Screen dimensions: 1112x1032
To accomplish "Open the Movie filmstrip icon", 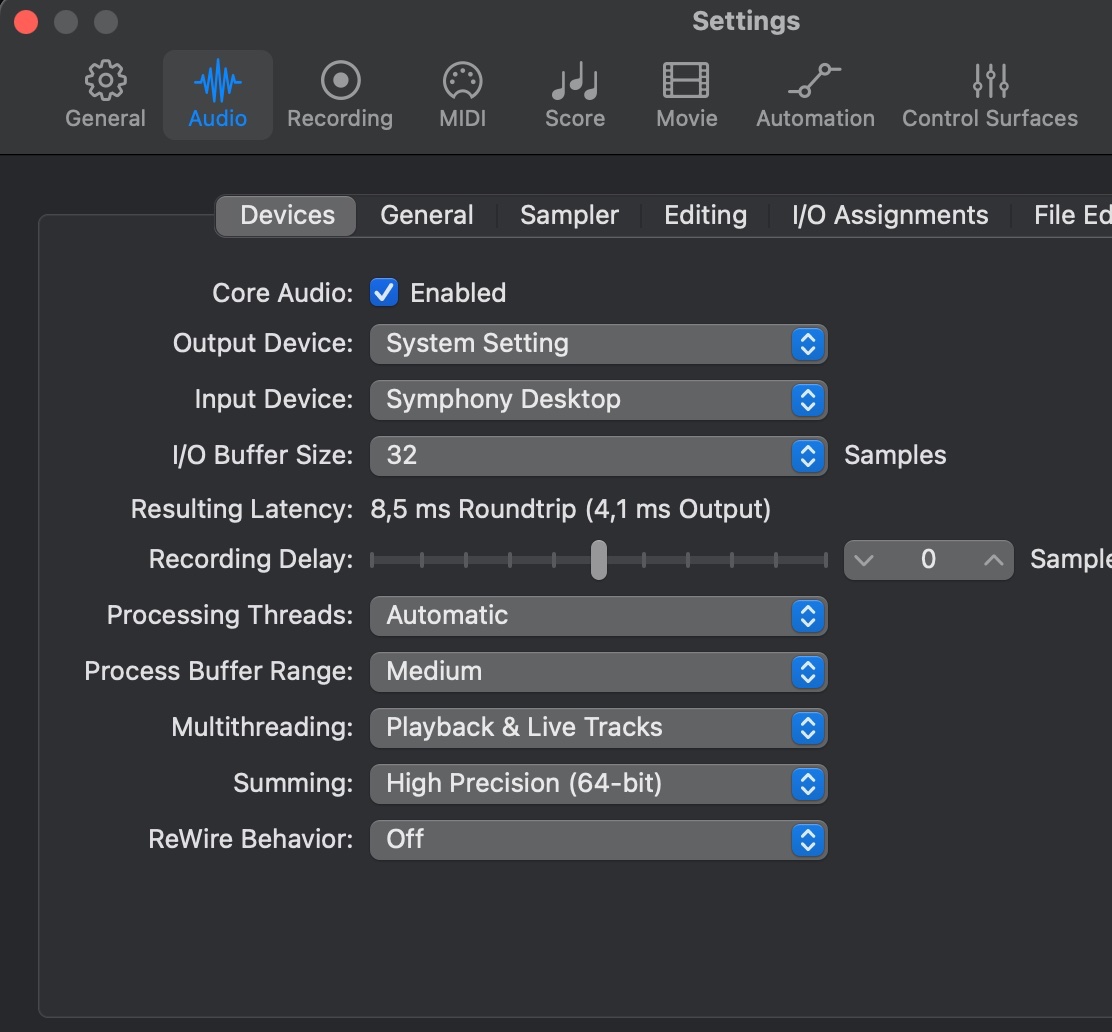I will 686,82.
